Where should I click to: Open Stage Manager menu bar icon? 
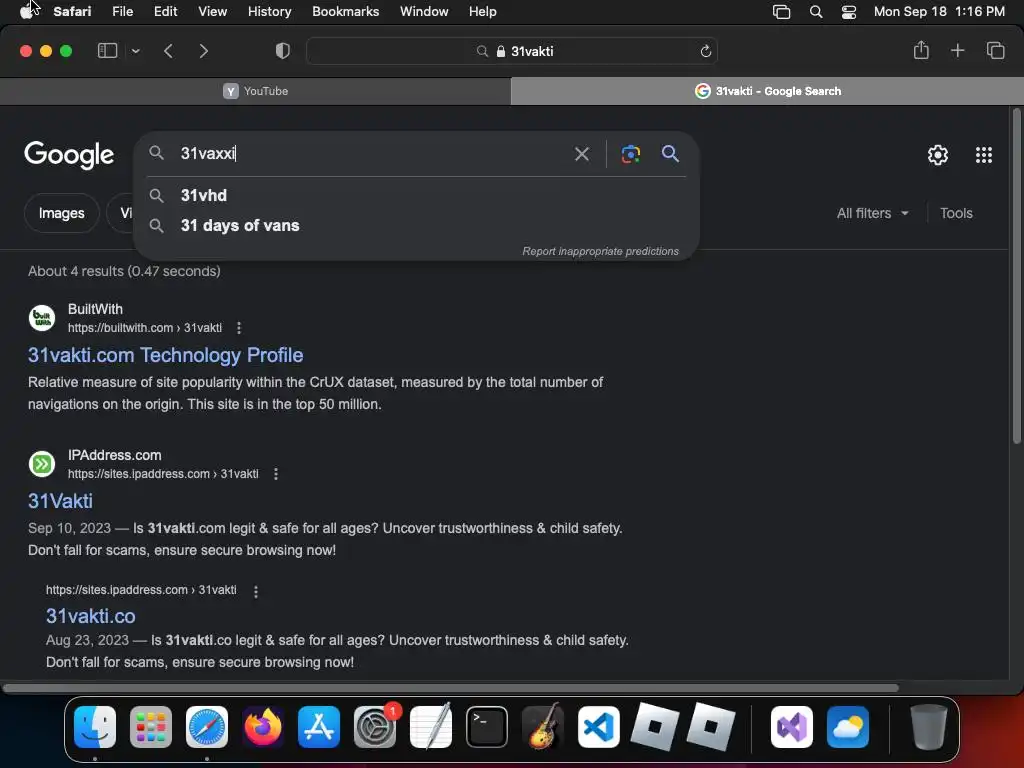pyautogui.click(x=781, y=11)
